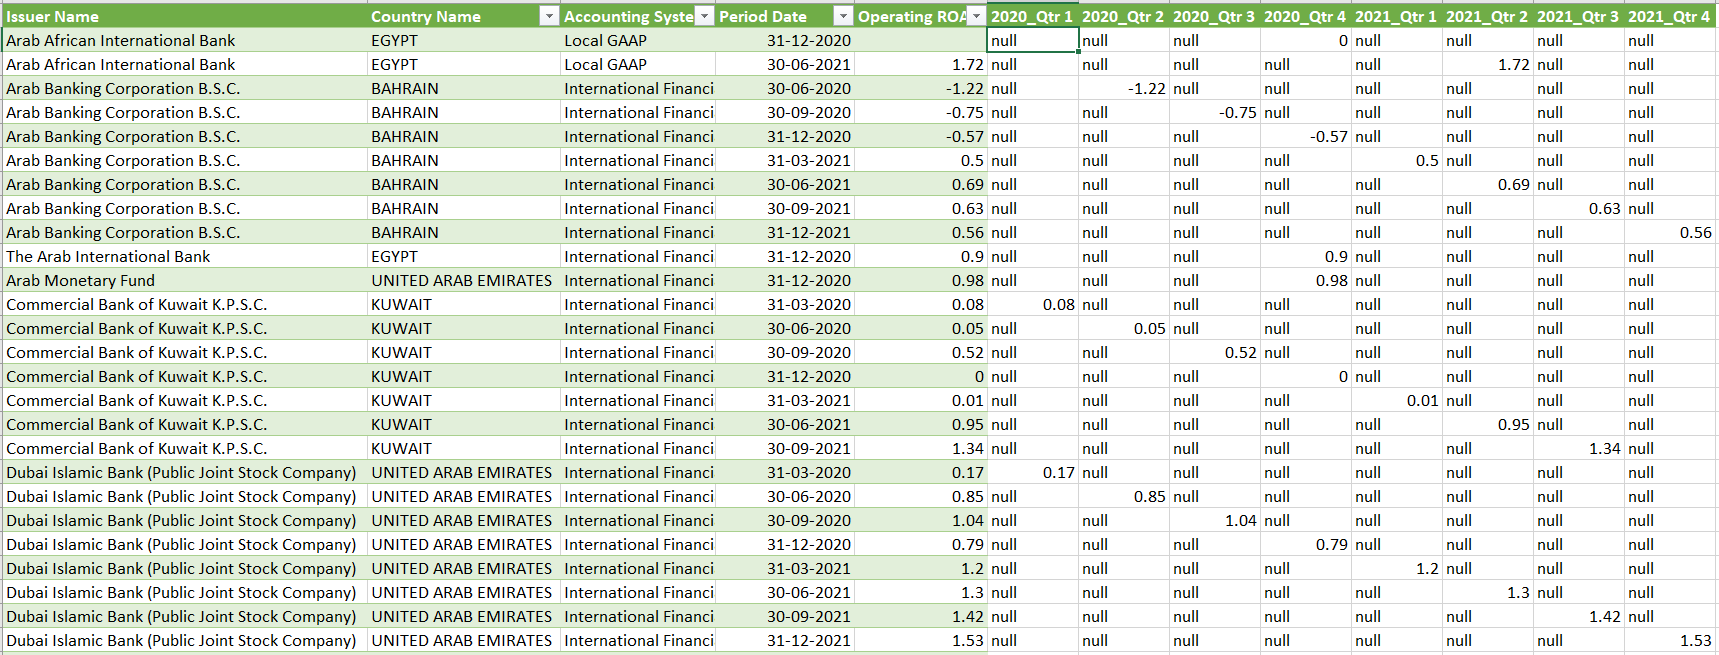The height and width of the screenshot is (655, 1719).
Task: Click Commercial Bank of Kuwait issuer dated 31-12-2020
Action: tap(185, 376)
